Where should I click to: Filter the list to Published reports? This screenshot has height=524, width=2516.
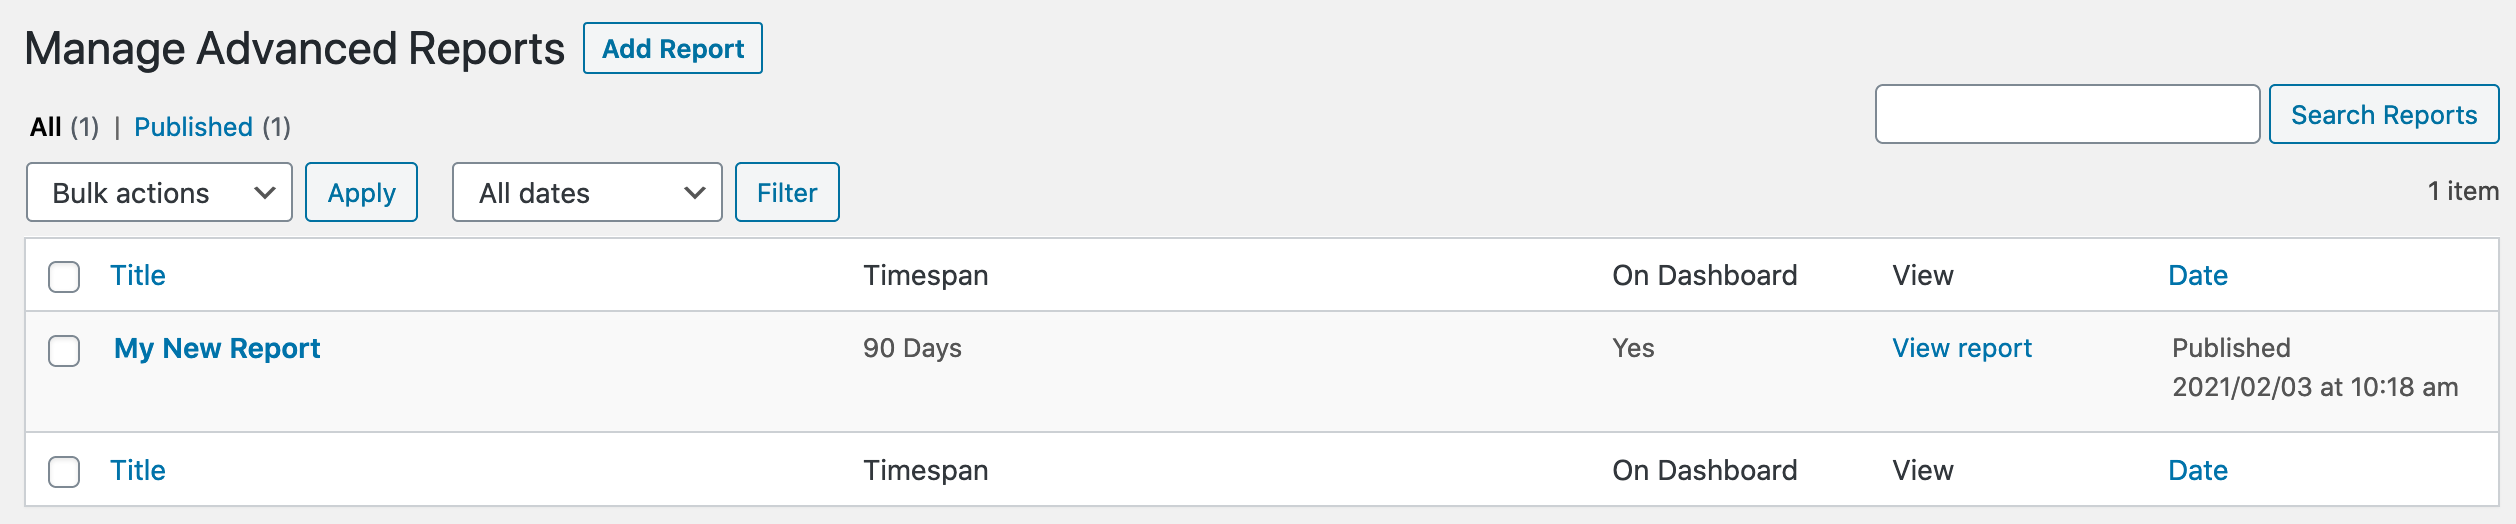[193, 127]
